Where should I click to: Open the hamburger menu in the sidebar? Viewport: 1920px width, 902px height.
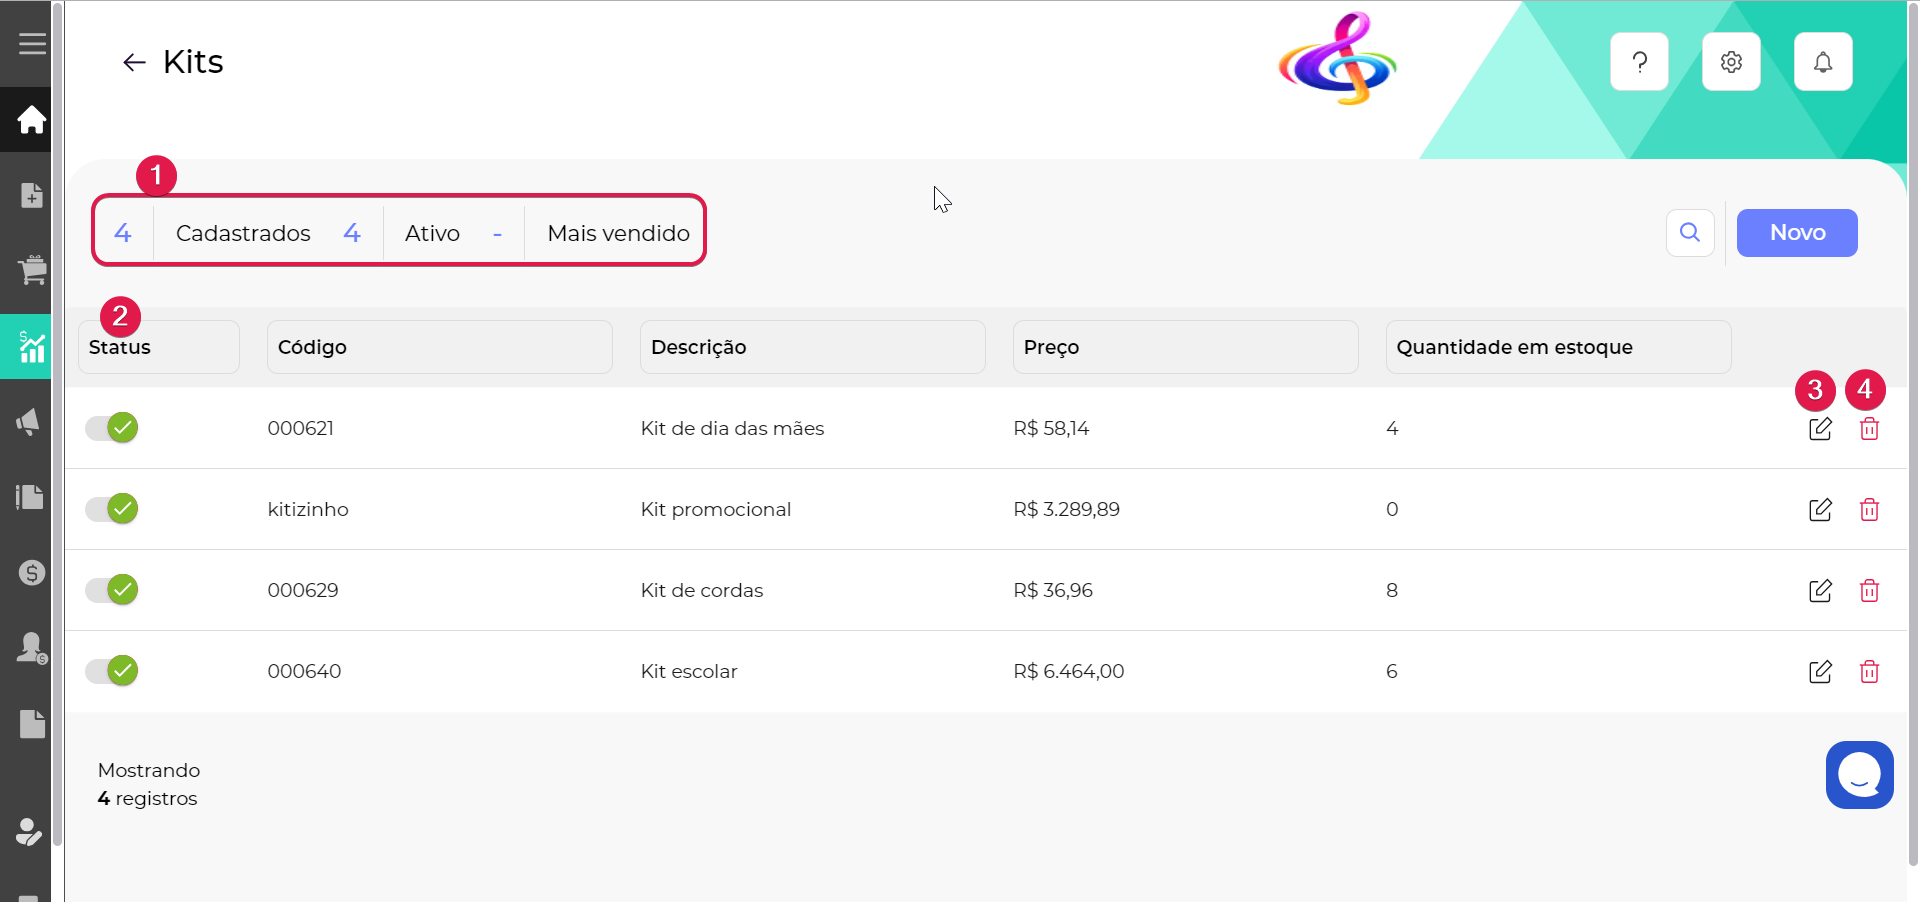coord(32,44)
